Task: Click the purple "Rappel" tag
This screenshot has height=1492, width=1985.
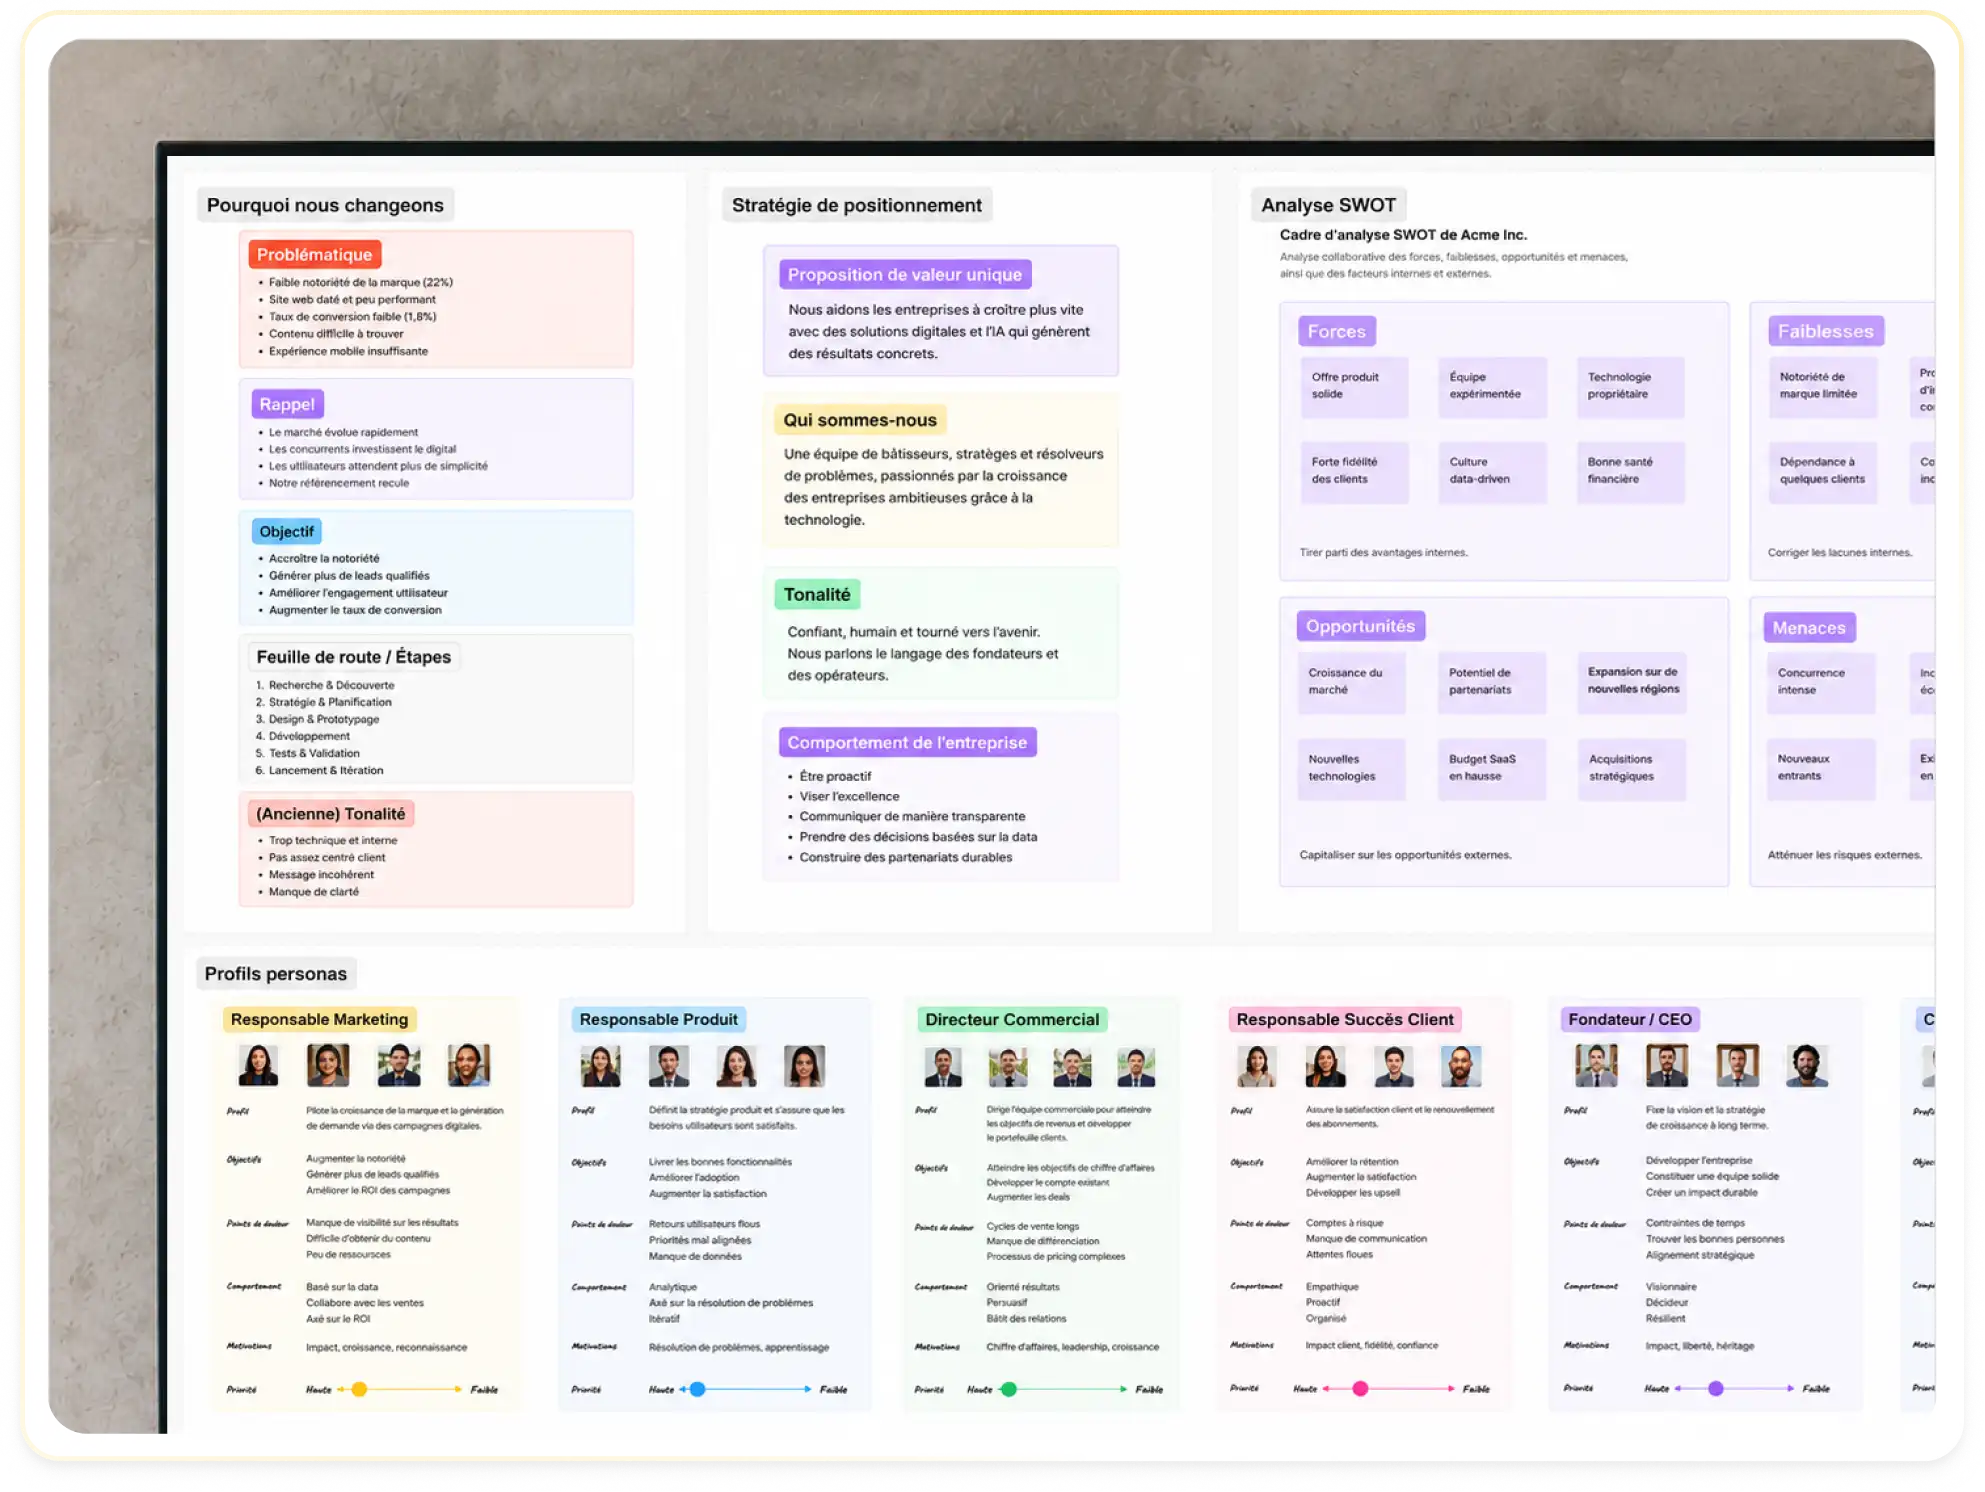Action: pos(287,404)
